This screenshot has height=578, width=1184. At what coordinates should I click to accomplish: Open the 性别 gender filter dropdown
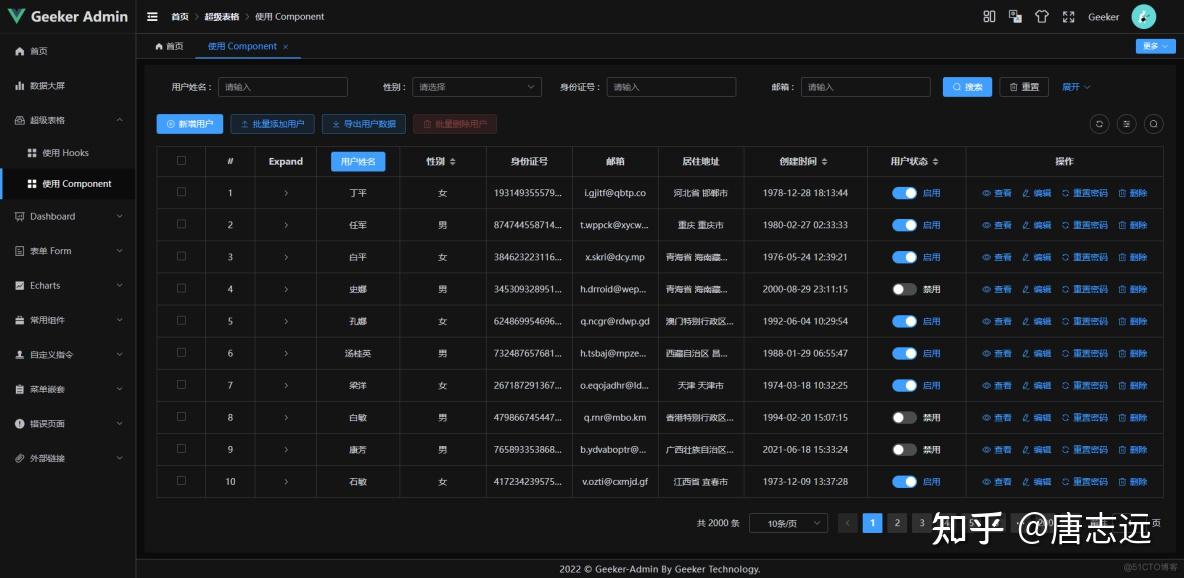pos(477,86)
